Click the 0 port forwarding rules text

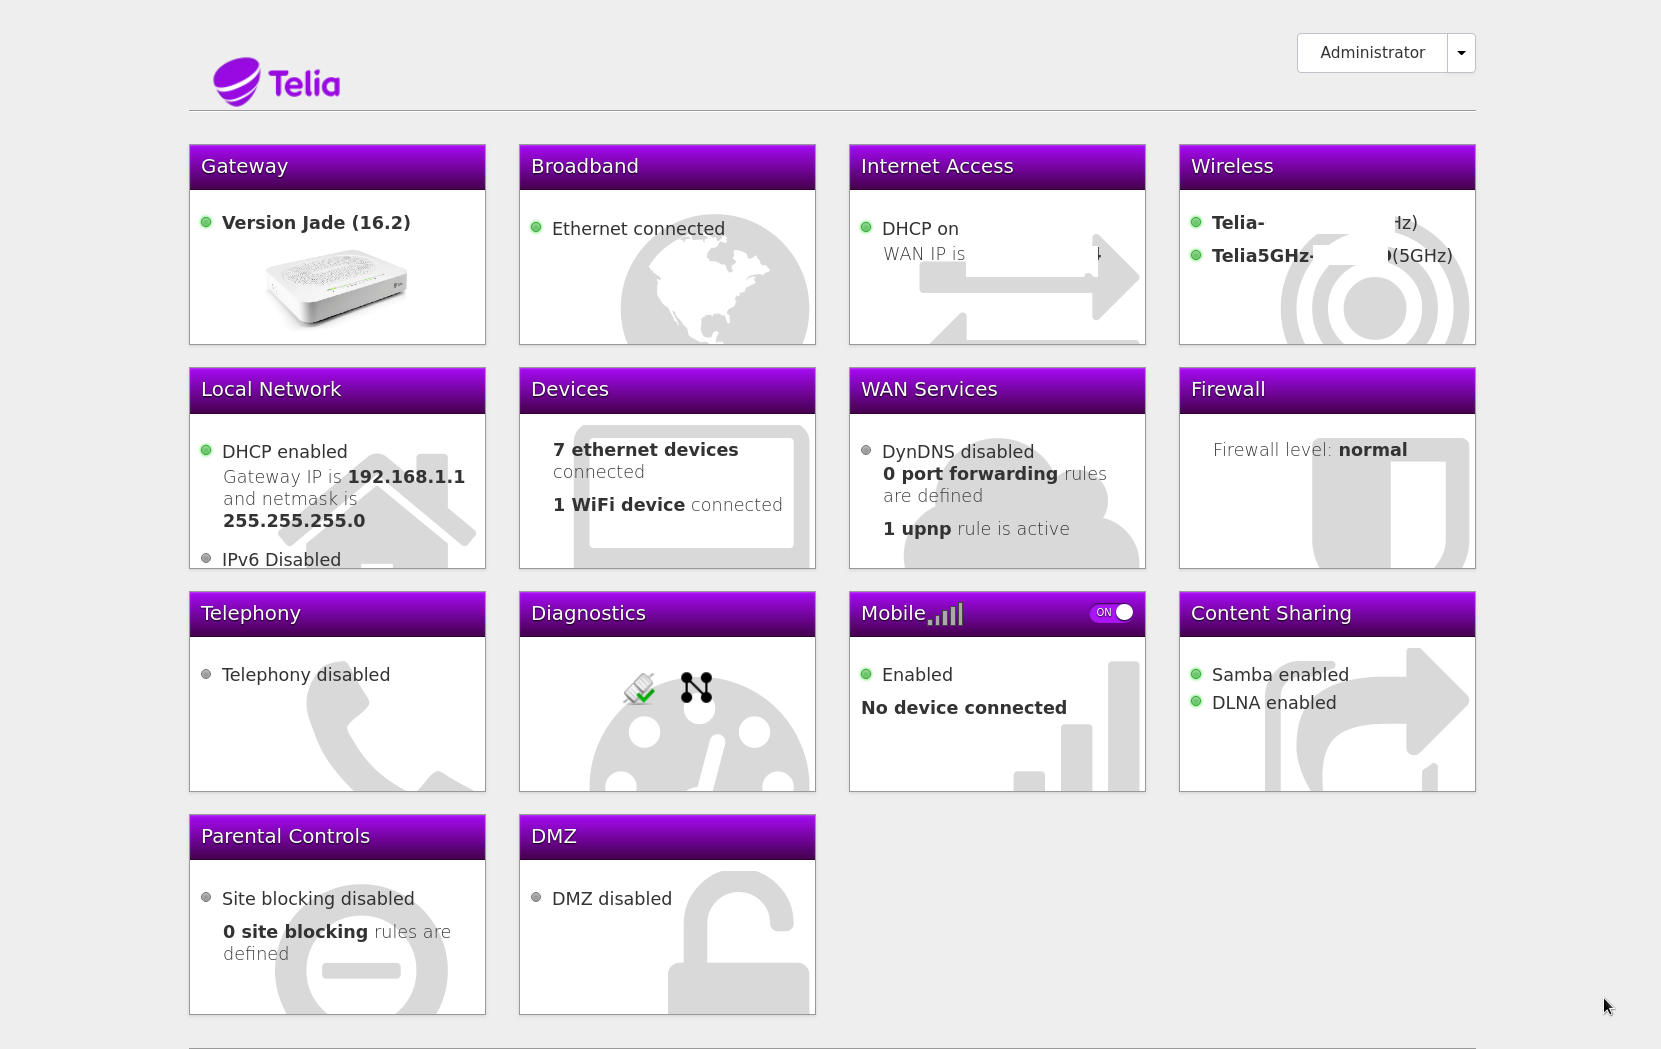pos(995,485)
